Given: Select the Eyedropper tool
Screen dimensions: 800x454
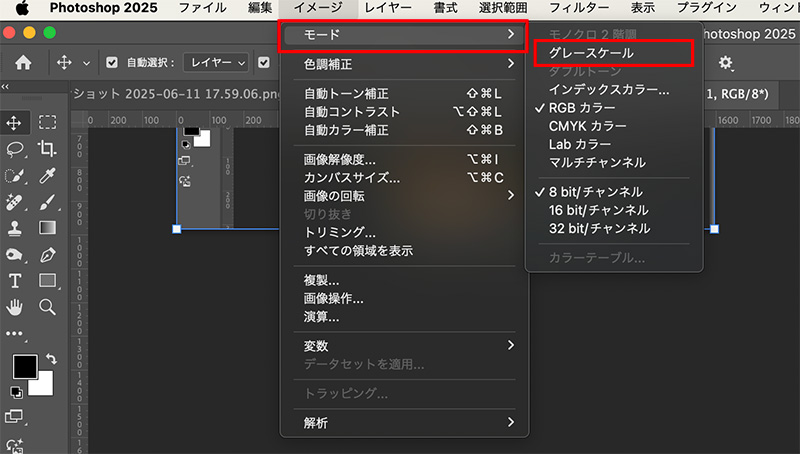Looking at the screenshot, I should coord(47,176).
